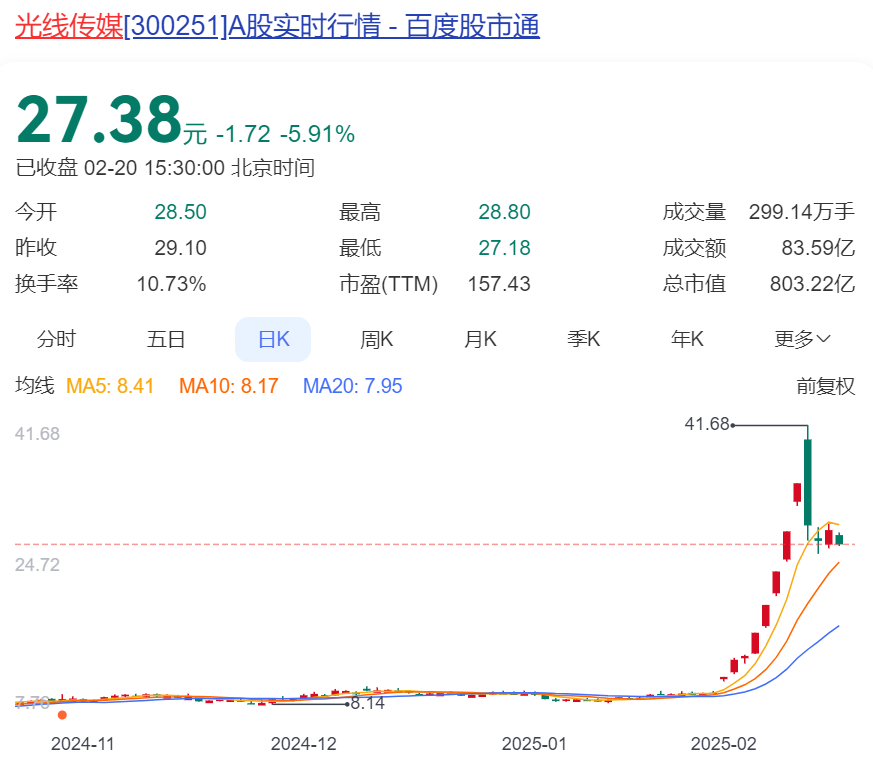Click the 2024-12 date axis label
Image resolution: width=873 pixels, height=771 pixels.
[x=303, y=744]
